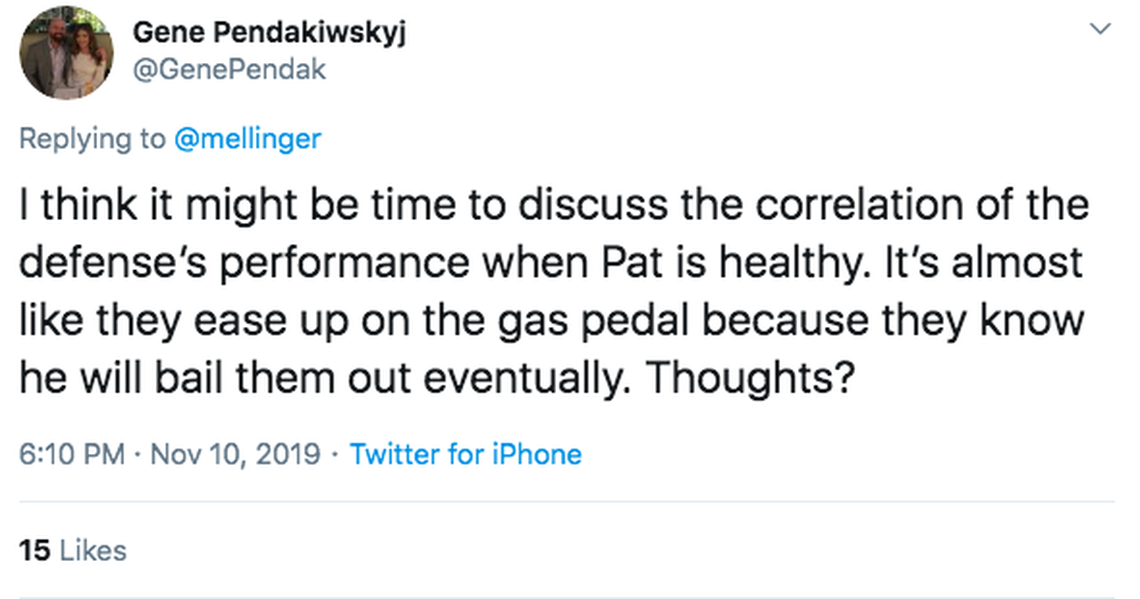Click the "Replying to" label
This screenshot has width=1140, height=599.
[93, 138]
